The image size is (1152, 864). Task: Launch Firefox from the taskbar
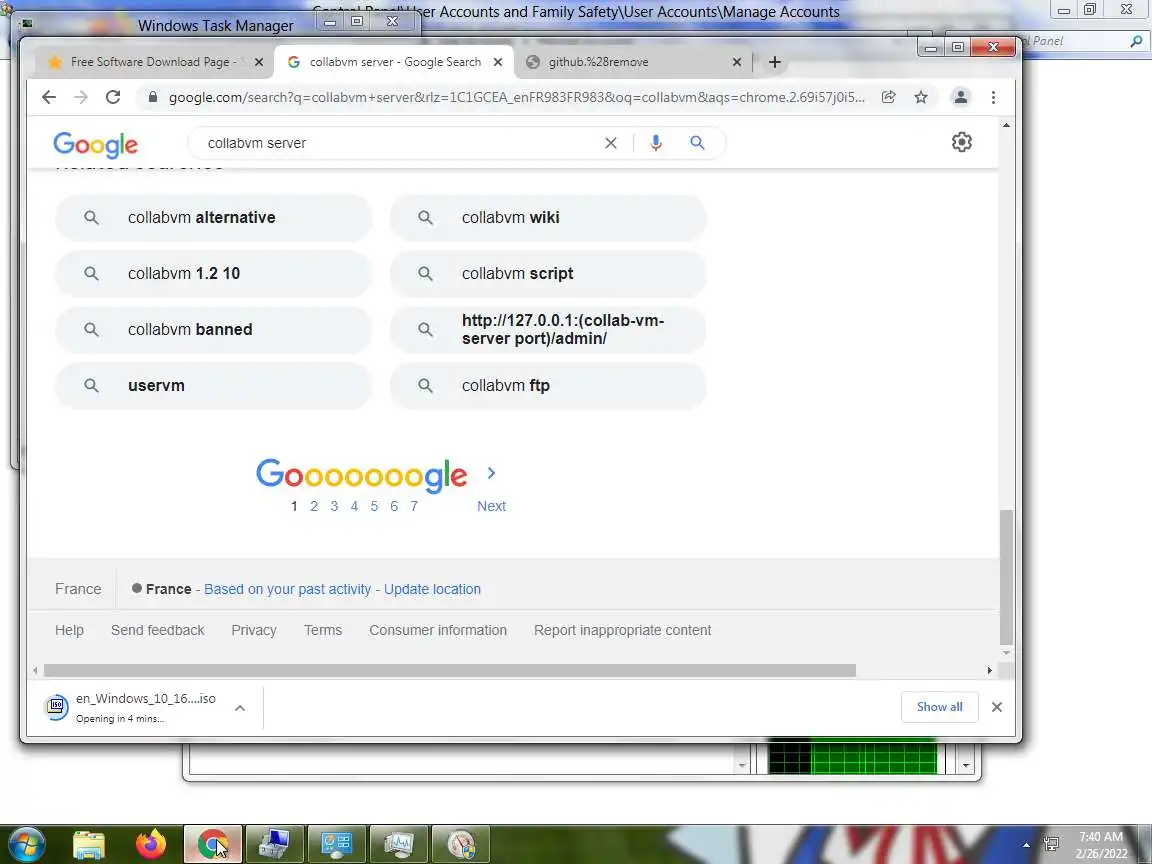151,844
